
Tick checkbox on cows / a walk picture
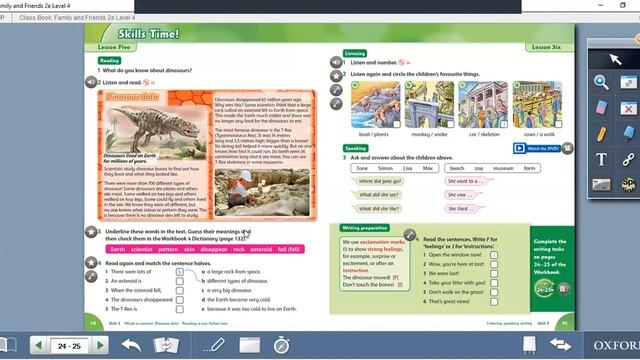click(558, 124)
